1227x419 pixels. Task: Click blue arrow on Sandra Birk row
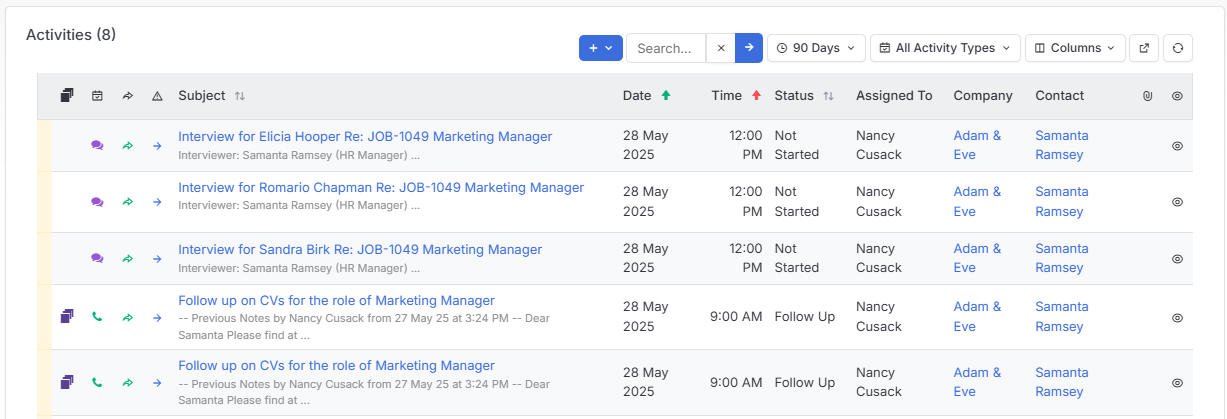tap(157, 258)
